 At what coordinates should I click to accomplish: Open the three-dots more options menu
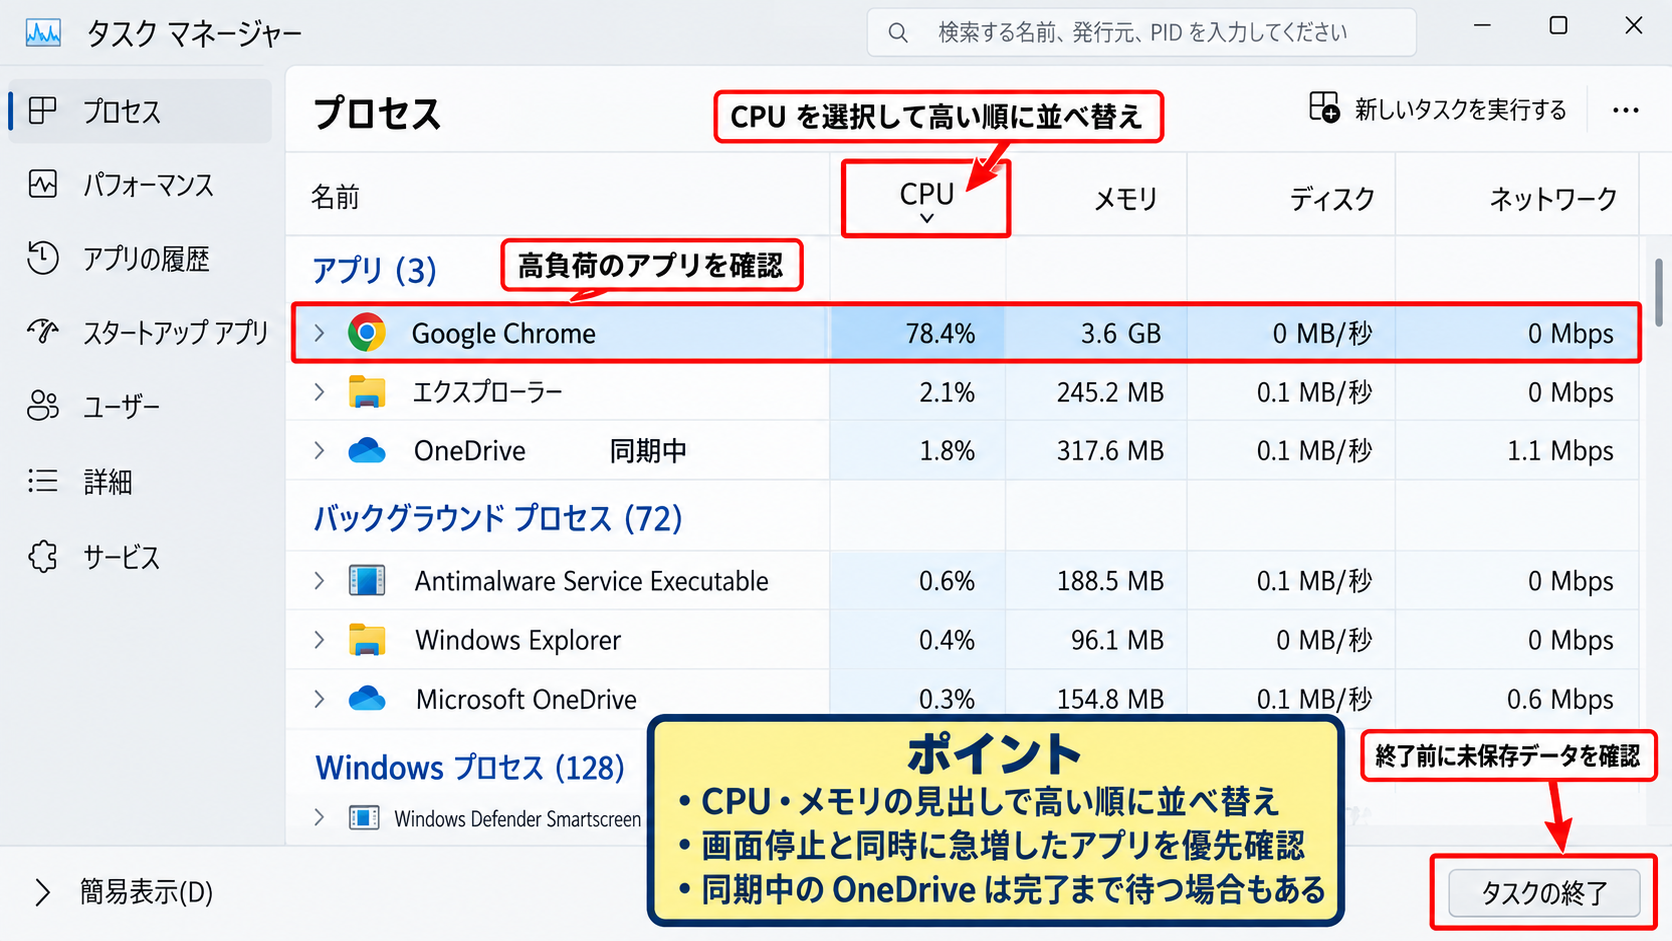click(x=1626, y=110)
